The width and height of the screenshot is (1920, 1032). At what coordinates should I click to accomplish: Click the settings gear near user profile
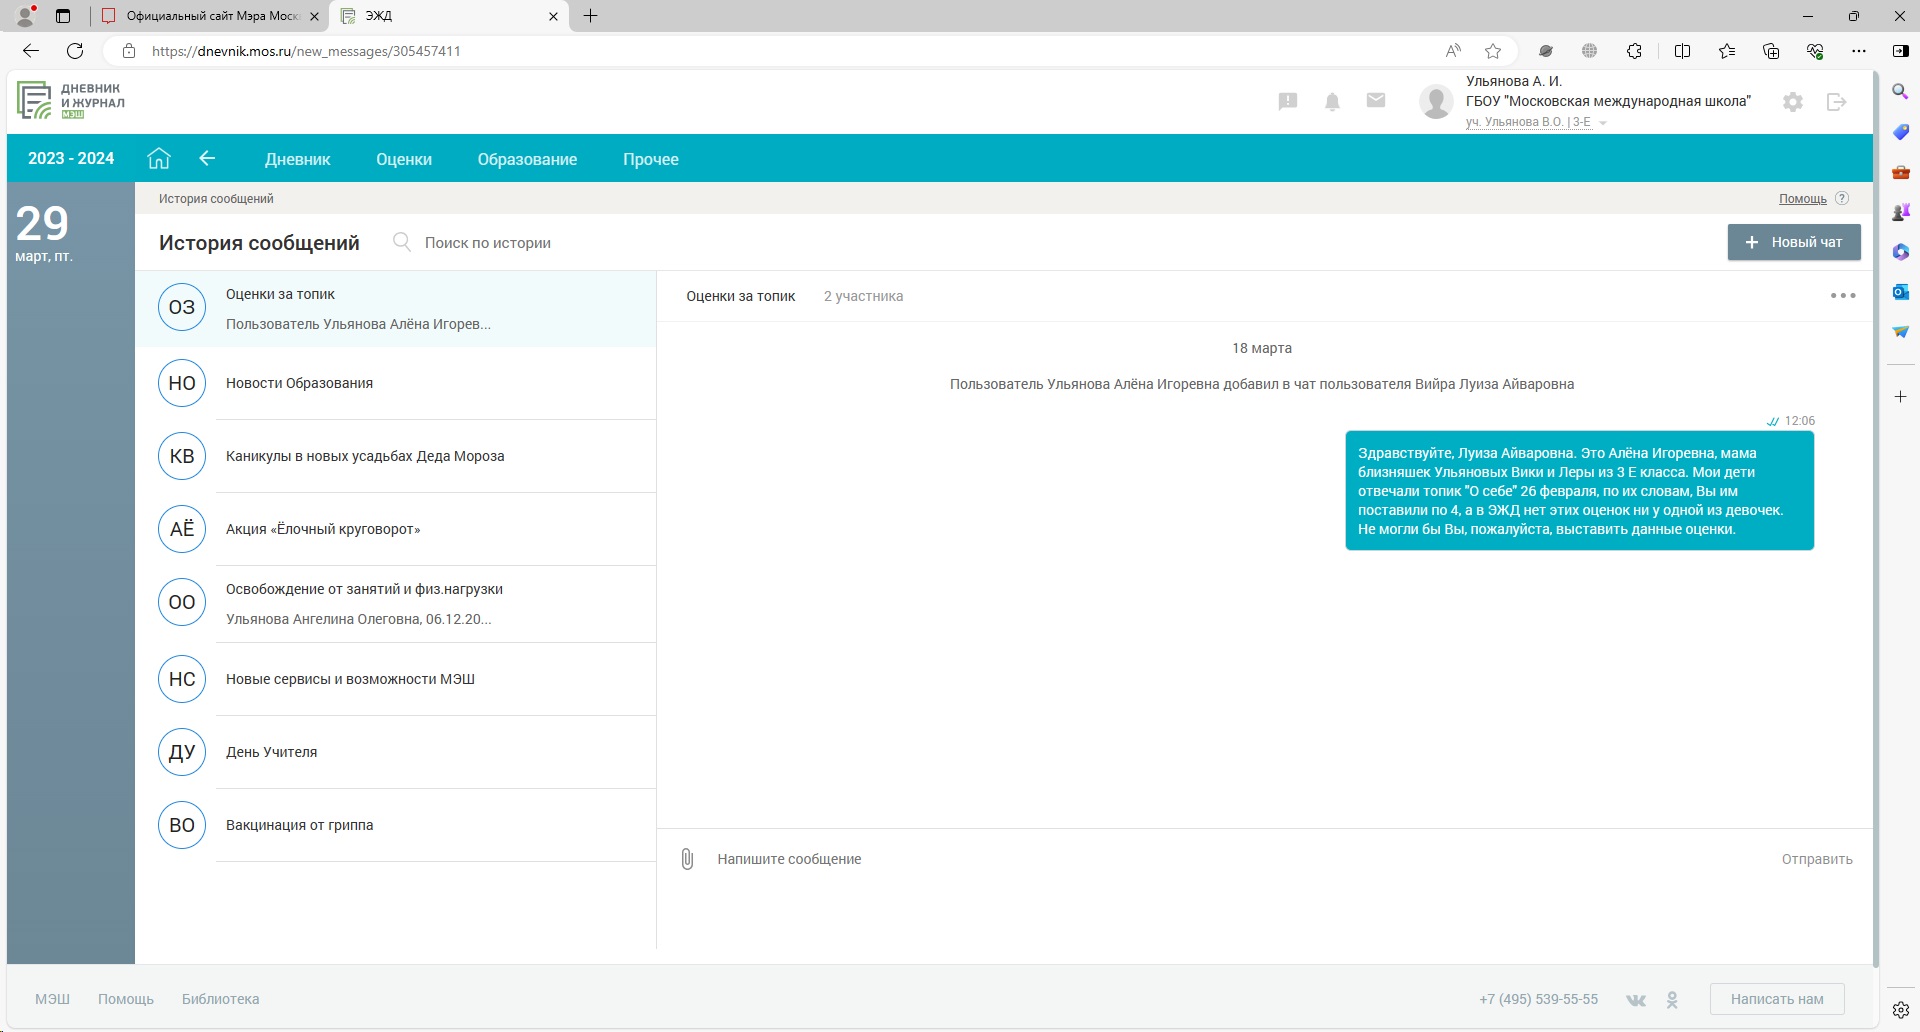tap(1793, 102)
